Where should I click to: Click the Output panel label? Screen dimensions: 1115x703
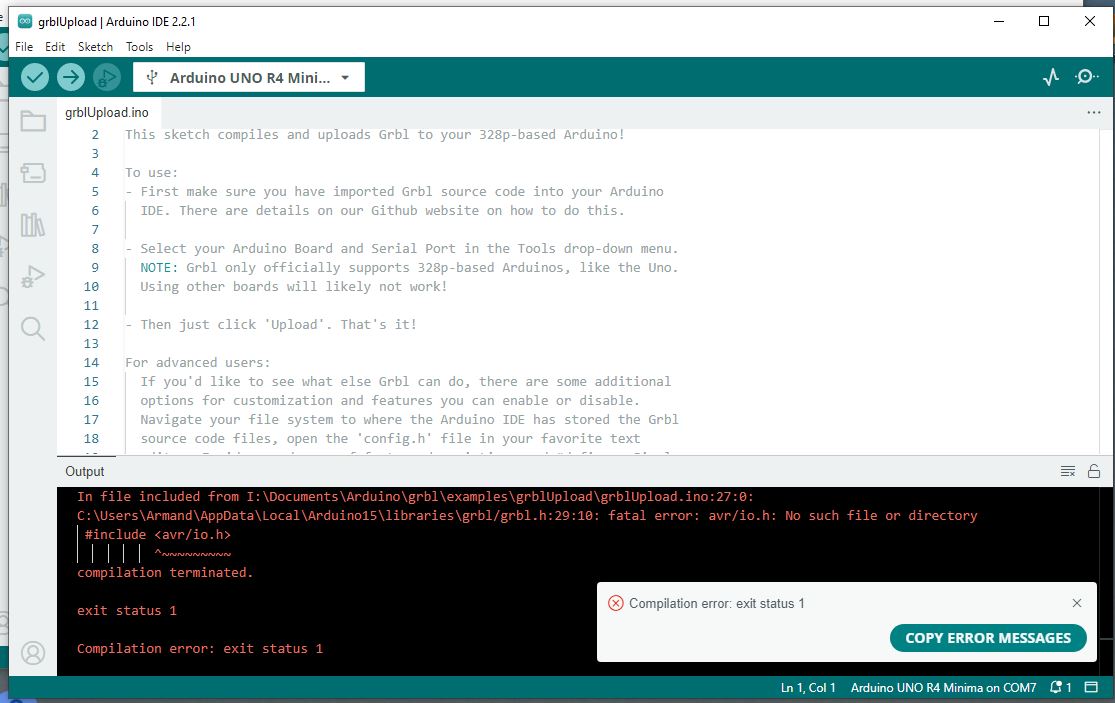(85, 471)
